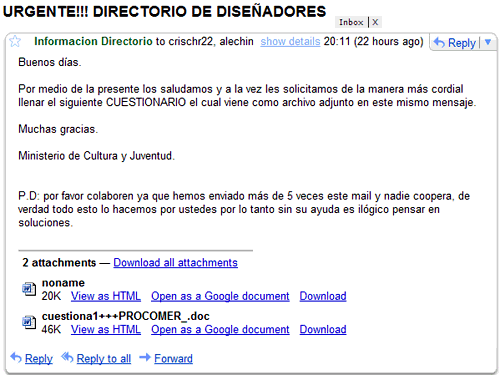
Task: View cuestiona1+++PROCOMER_.doc as HTML
Action: click(106, 329)
